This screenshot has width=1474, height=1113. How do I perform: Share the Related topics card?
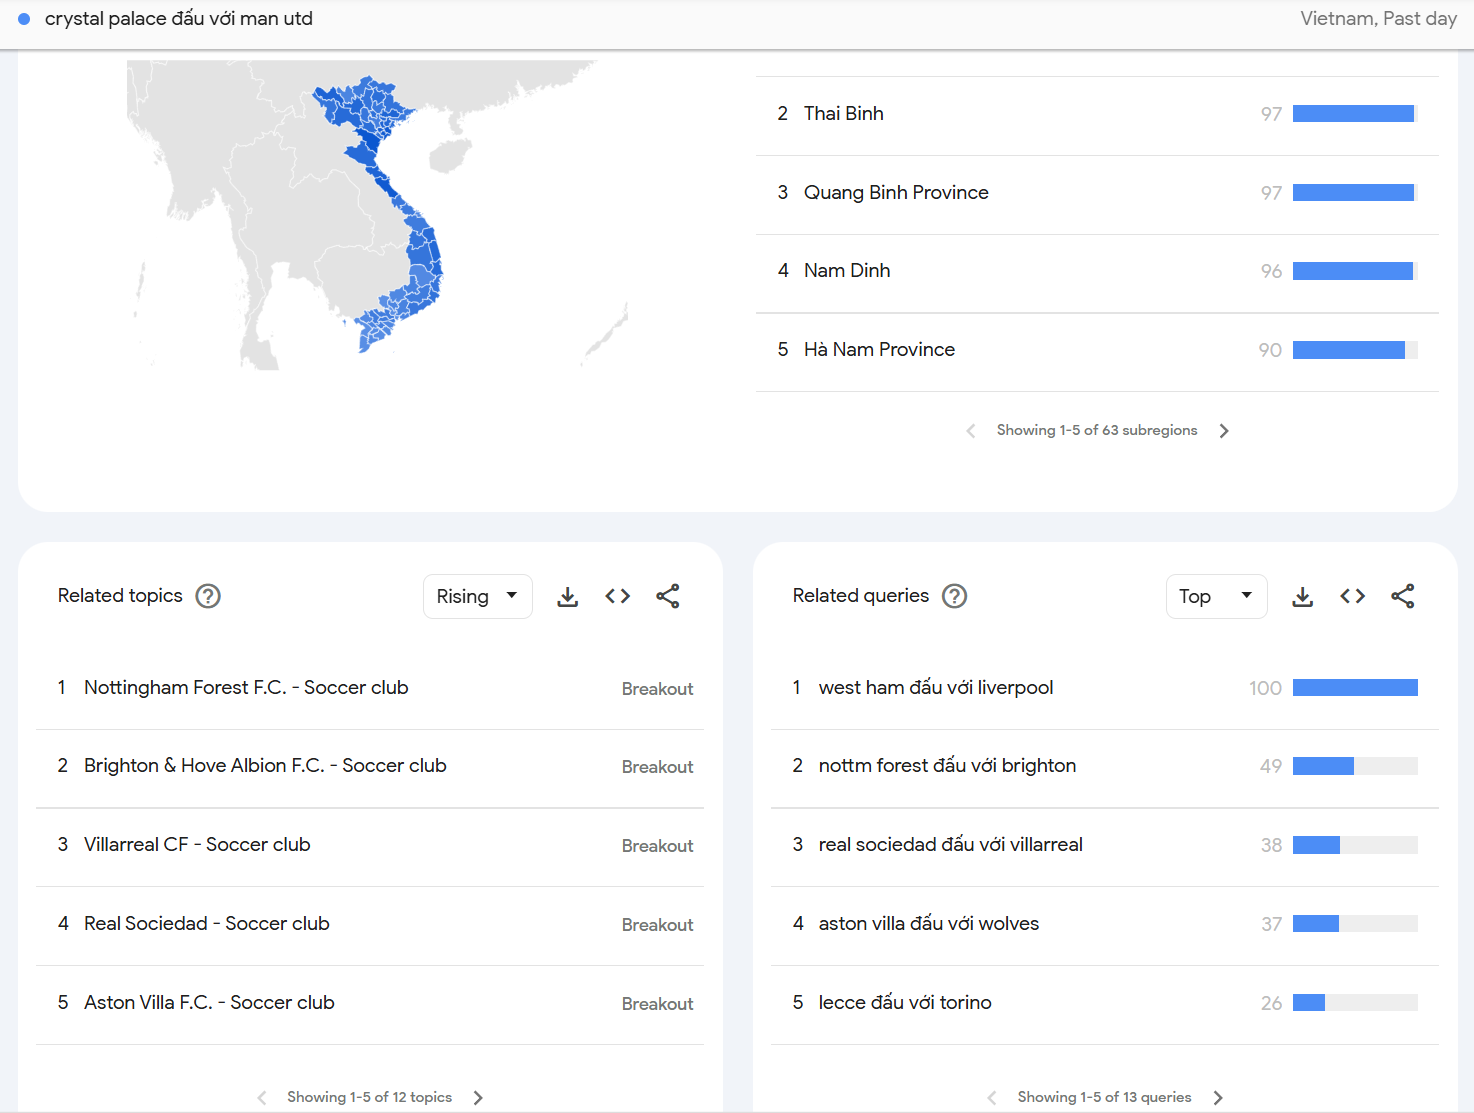668,597
